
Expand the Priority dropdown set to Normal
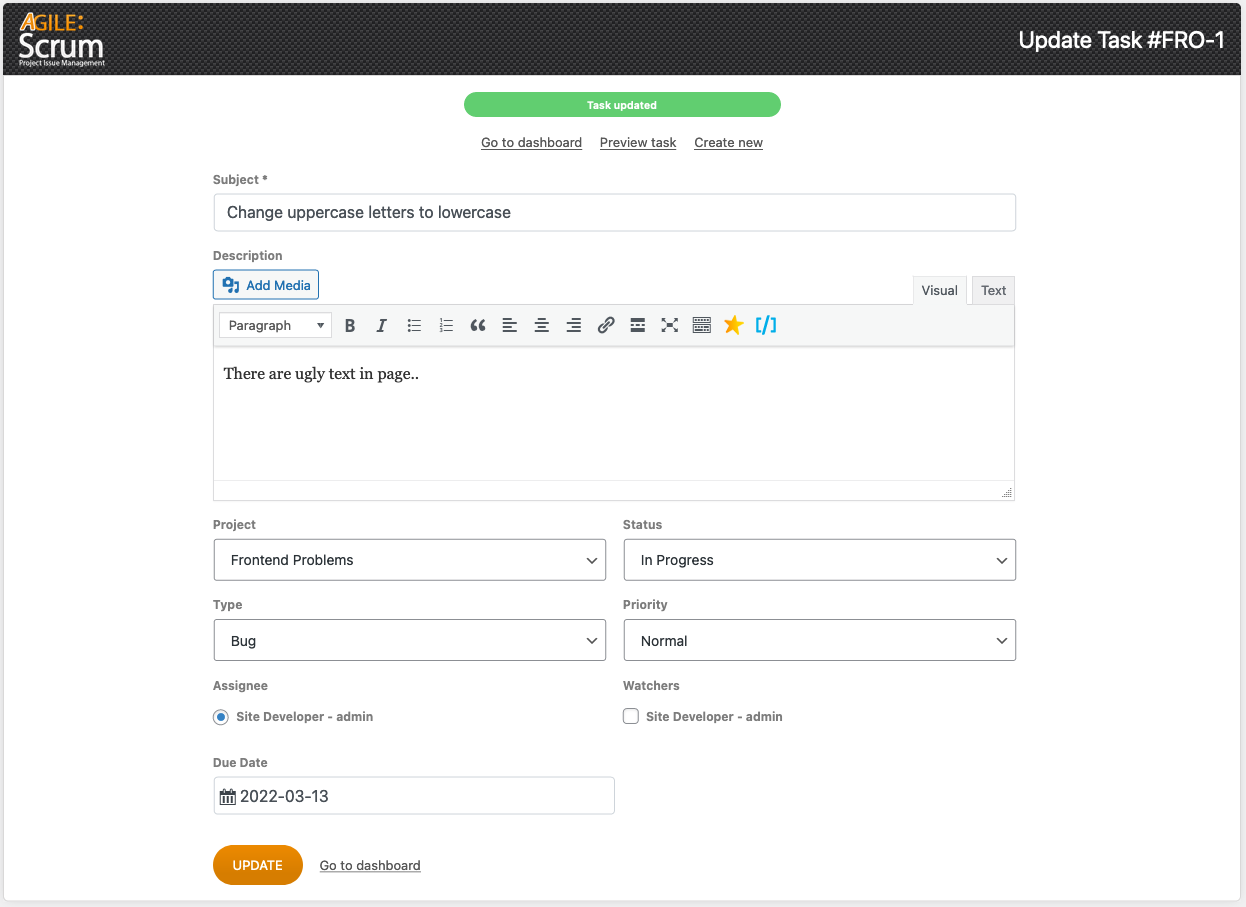(819, 641)
